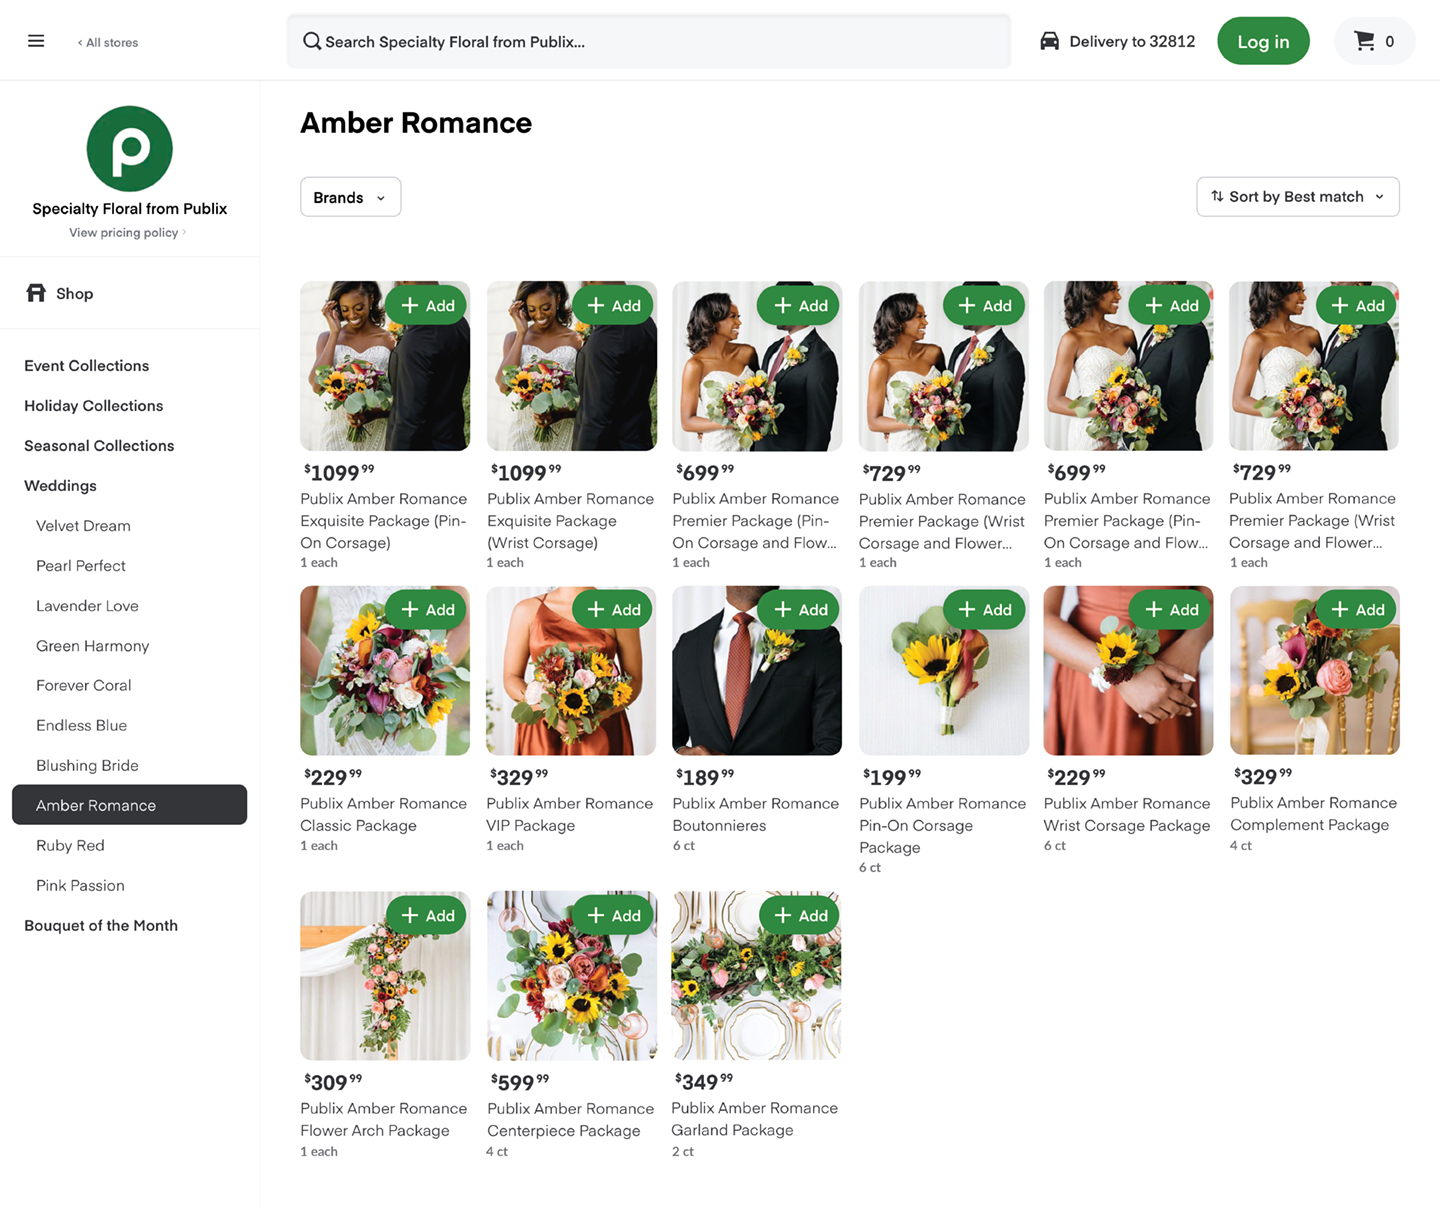1440x1227 pixels.
Task: Open Event Collections category
Action: pos(87,365)
